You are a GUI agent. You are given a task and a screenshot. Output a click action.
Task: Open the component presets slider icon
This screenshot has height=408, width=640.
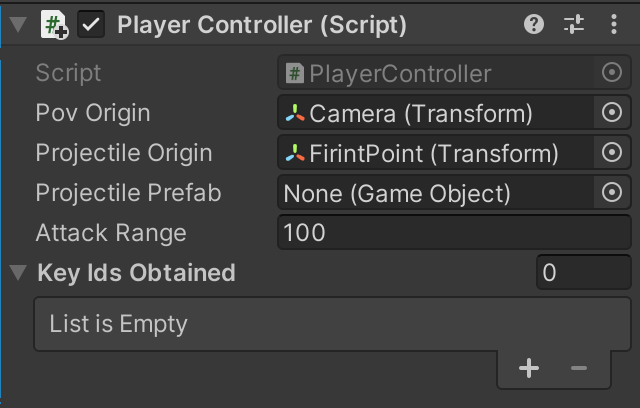coord(573,26)
